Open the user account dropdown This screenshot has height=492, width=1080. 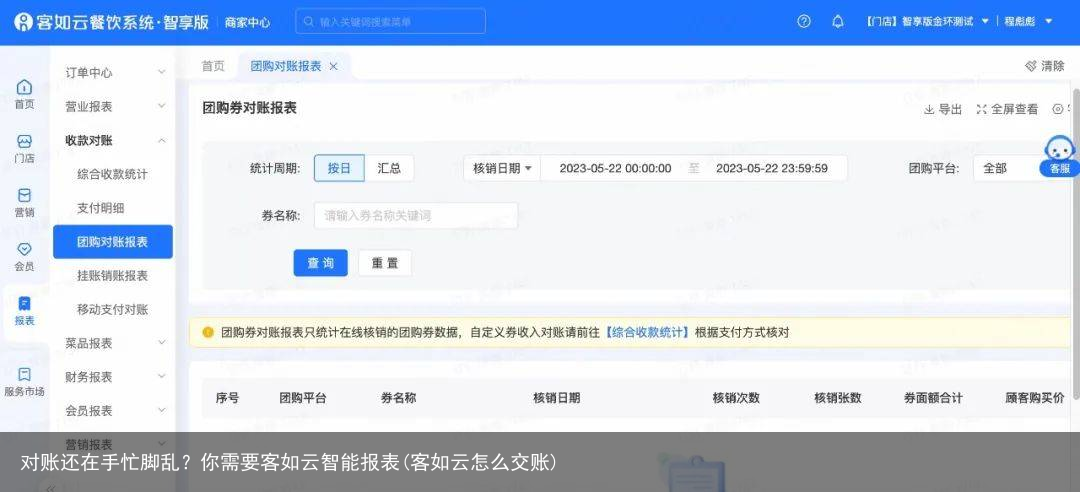coord(1028,21)
